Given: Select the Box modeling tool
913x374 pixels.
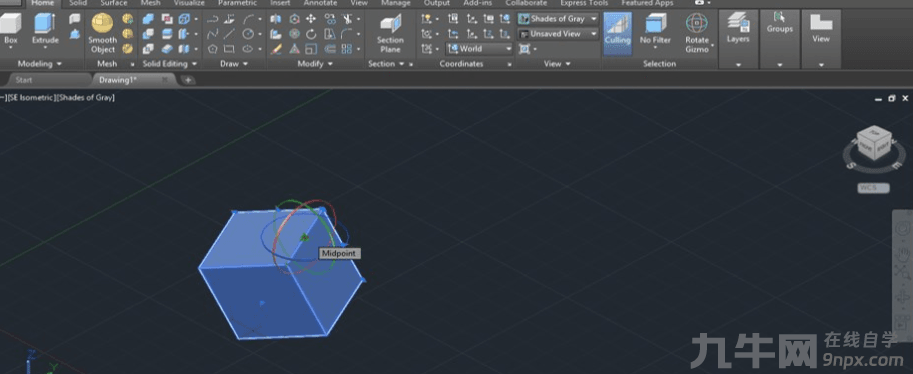Looking at the screenshot, I should pyautogui.click(x=10, y=29).
